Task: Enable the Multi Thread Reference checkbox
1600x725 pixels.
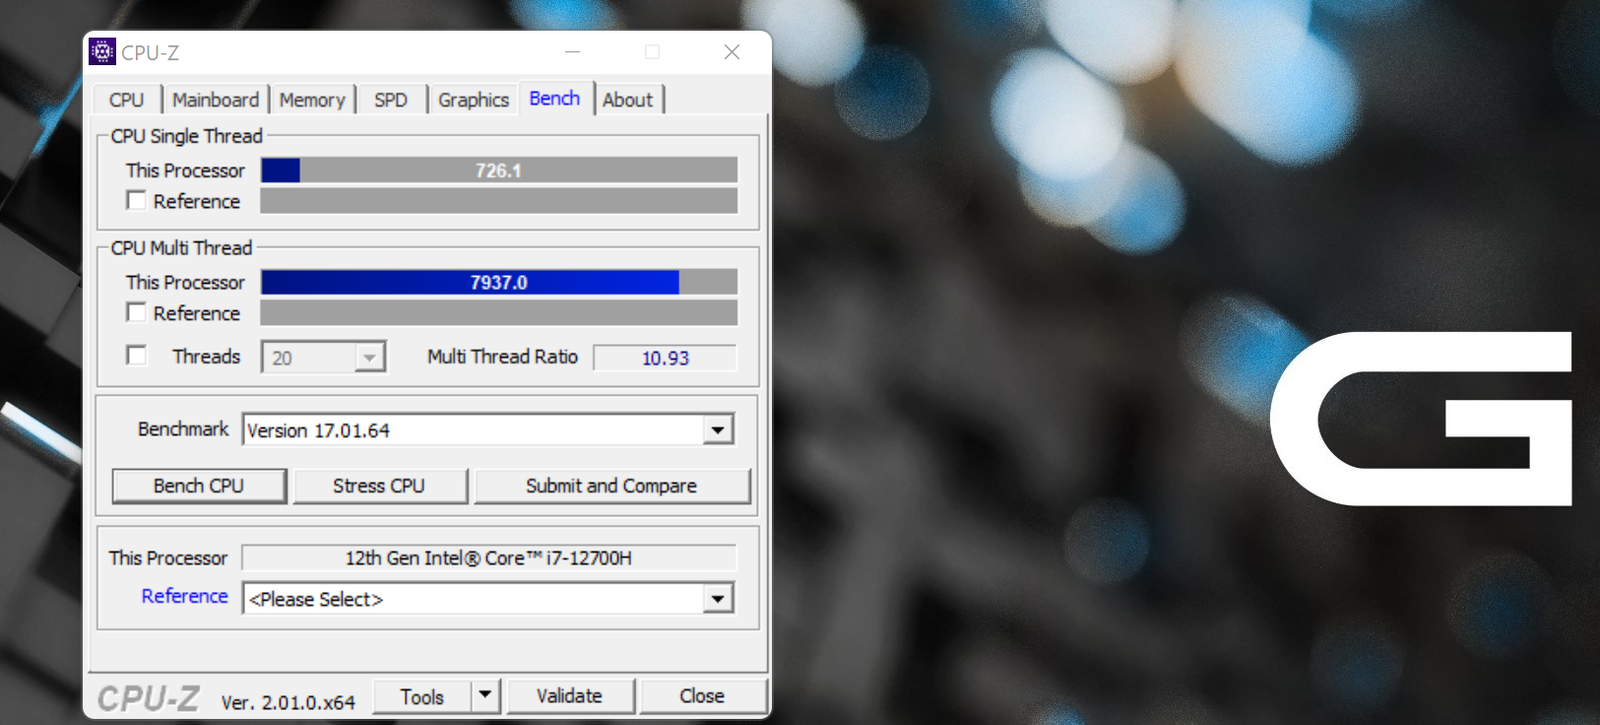Action: coord(137,312)
